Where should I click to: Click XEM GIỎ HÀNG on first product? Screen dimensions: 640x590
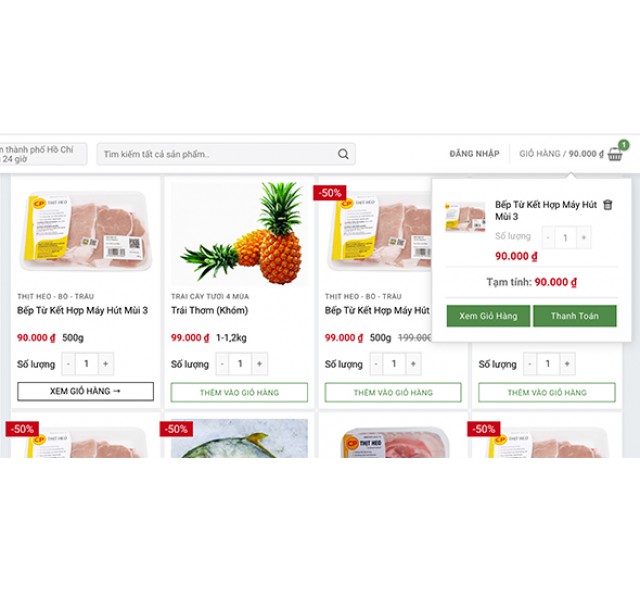[x=85, y=391]
